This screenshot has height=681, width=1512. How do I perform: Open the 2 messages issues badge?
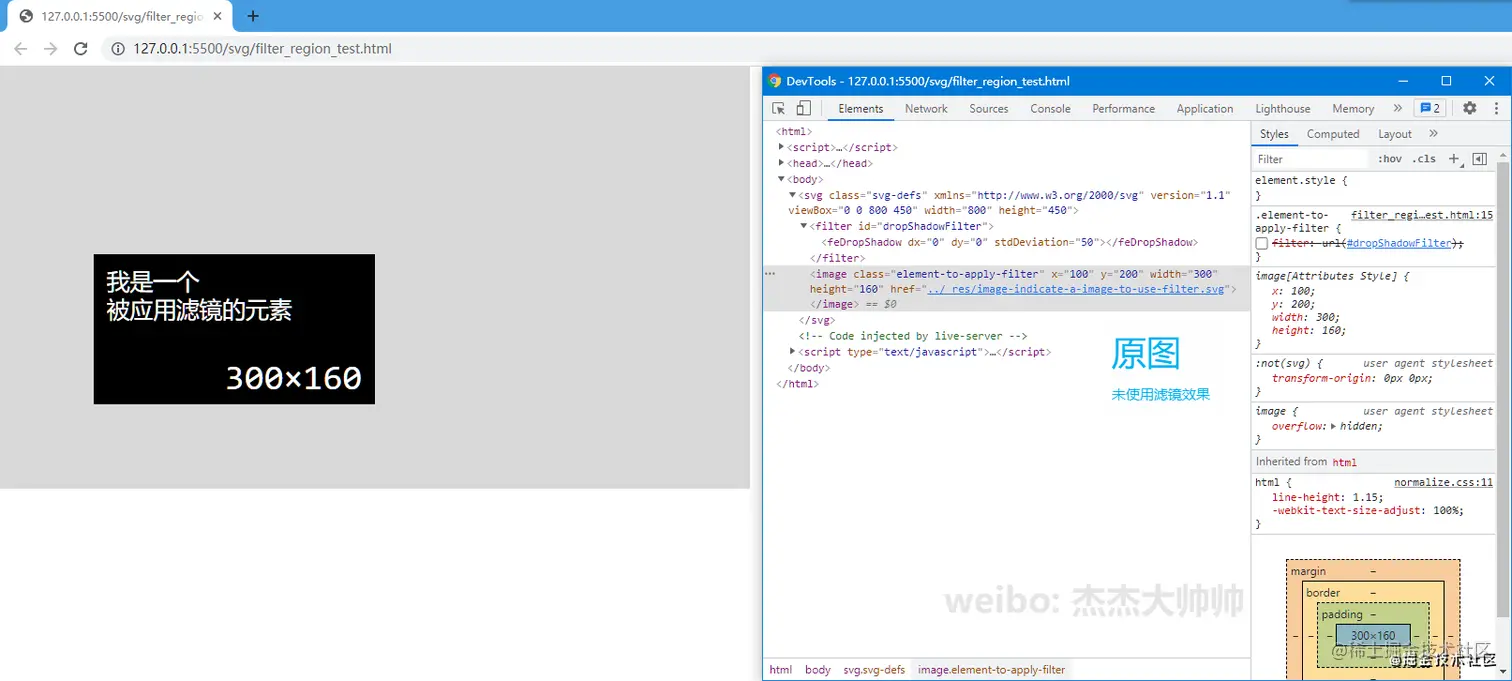pos(1429,109)
